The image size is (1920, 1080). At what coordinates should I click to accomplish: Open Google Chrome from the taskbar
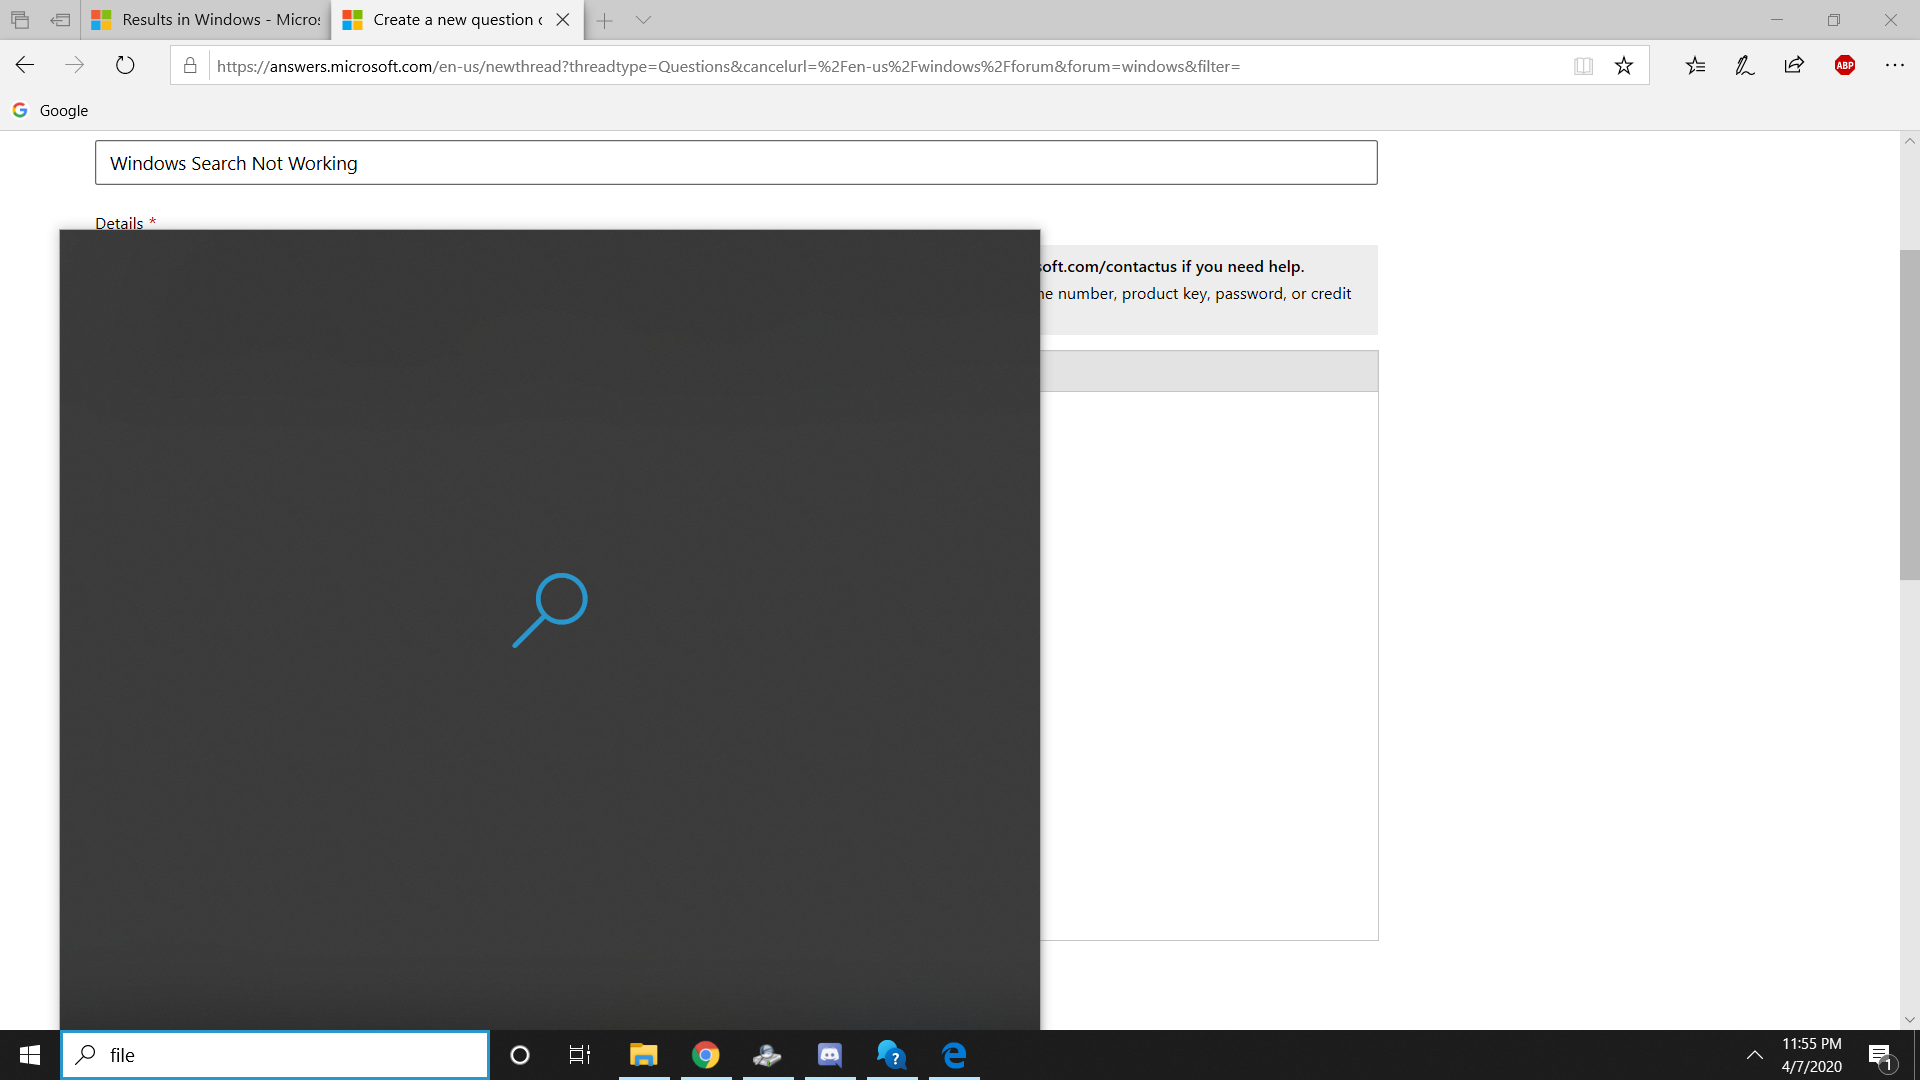point(705,1055)
